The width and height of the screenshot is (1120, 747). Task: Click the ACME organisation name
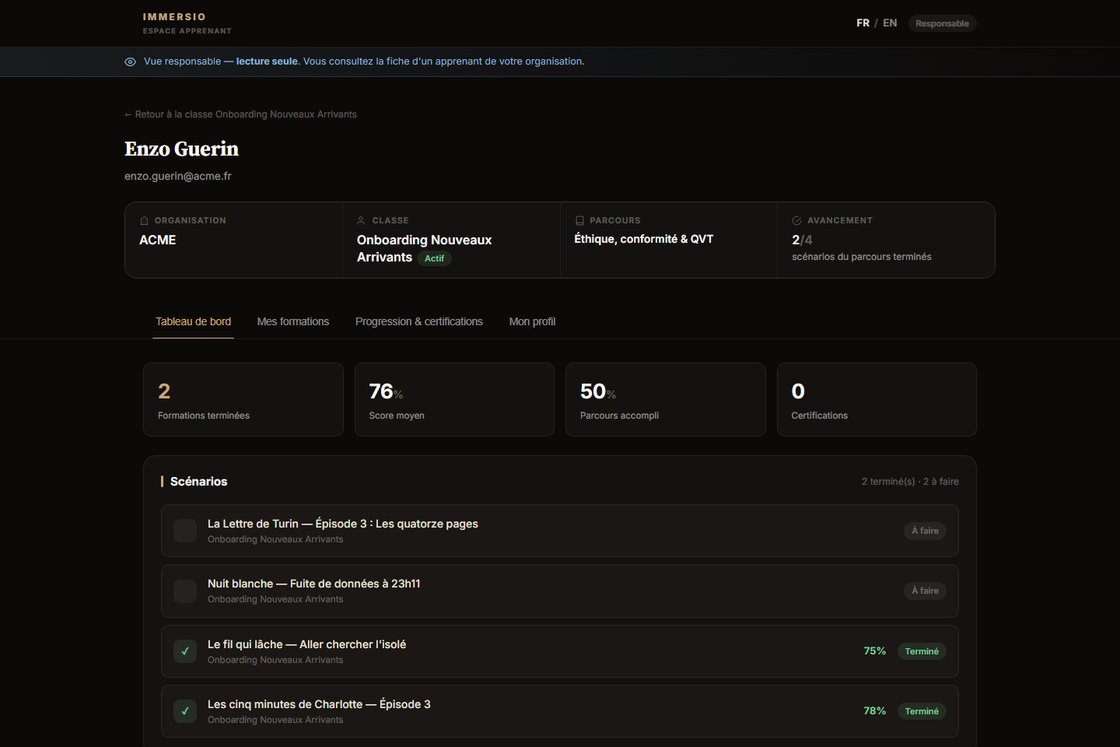[157, 240]
